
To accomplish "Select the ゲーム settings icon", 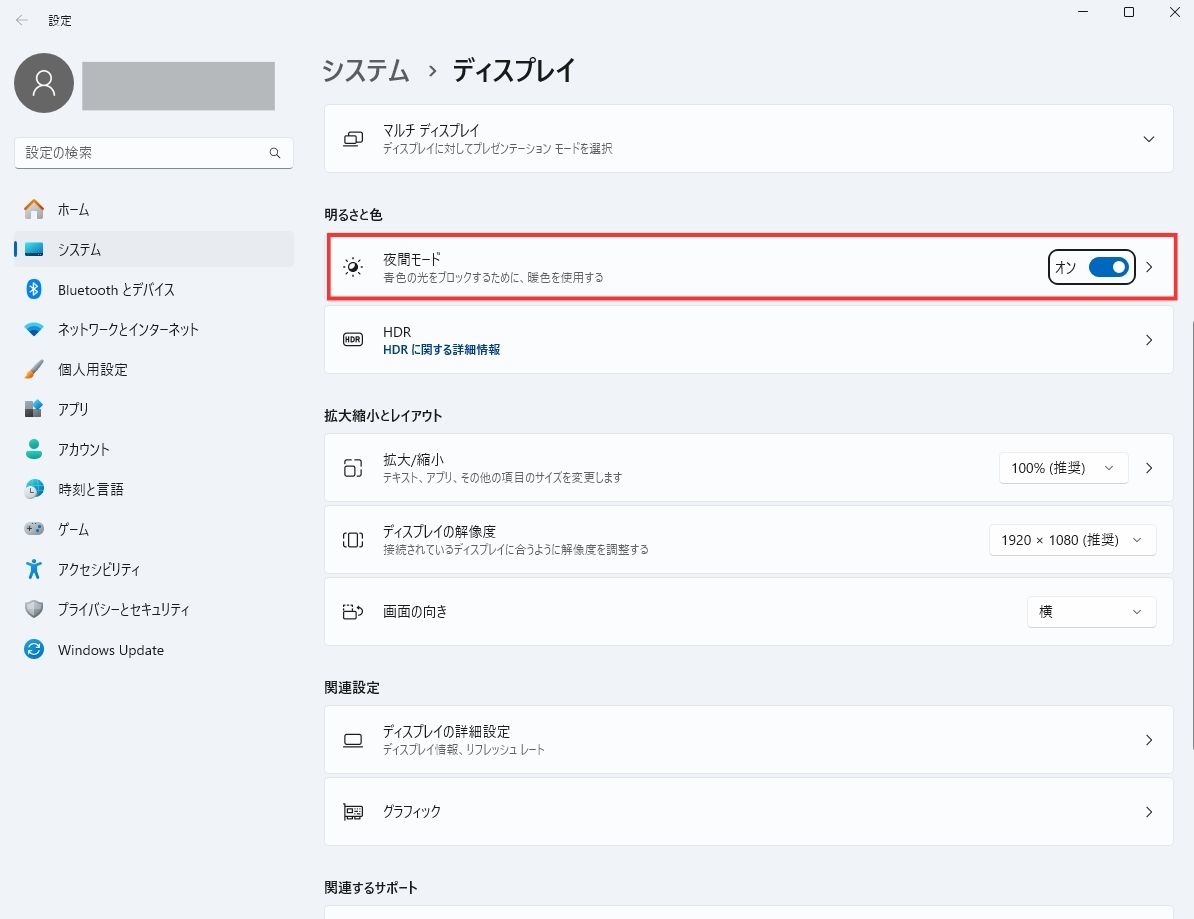I will (33, 529).
